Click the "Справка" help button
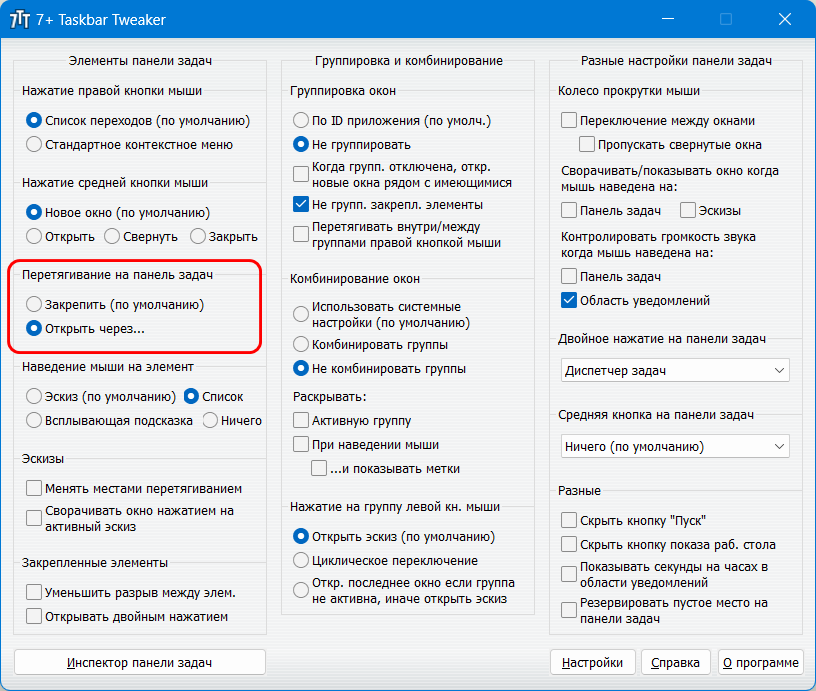Viewport: 816px width, 691px height. (675, 662)
